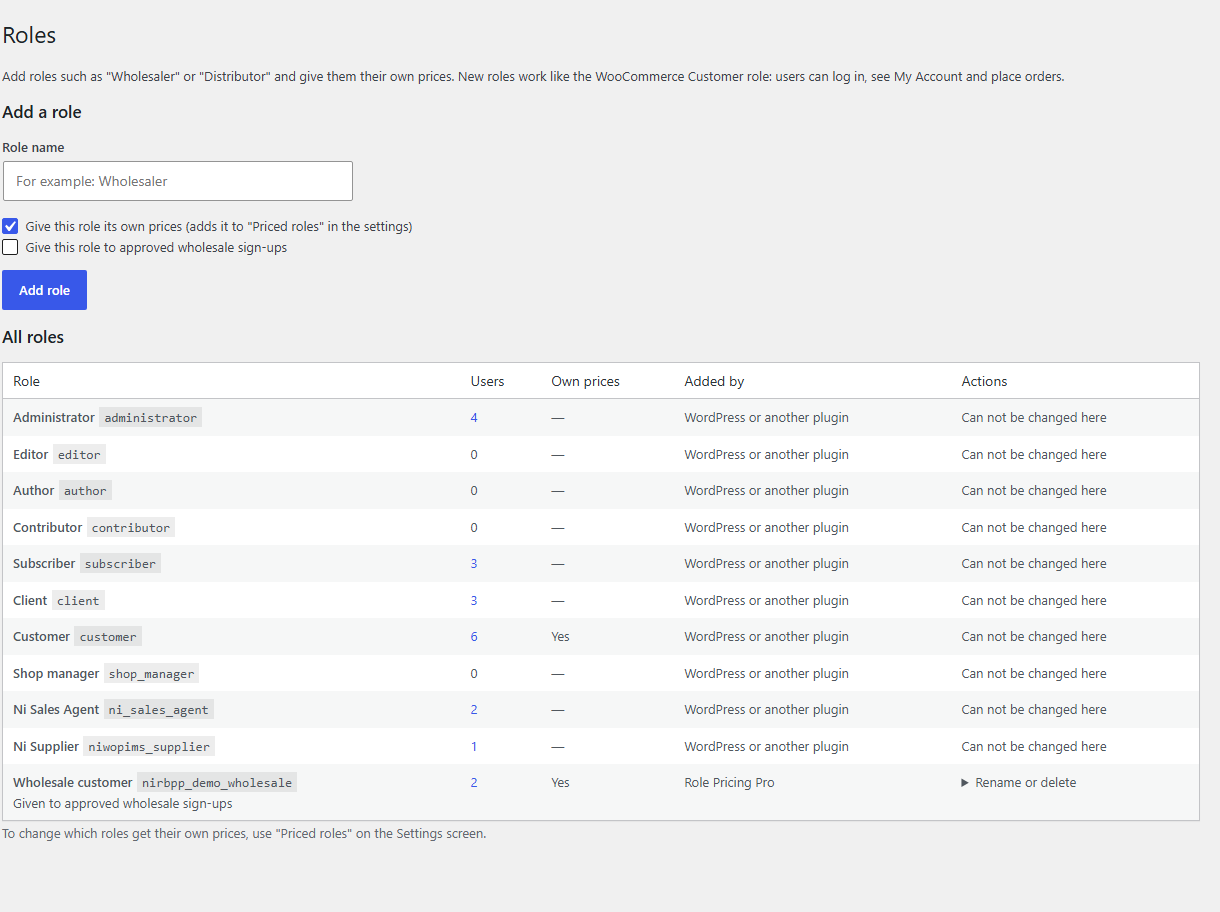The width and height of the screenshot is (1220, 912).
Task: Click the 'Added by' column header
Action: [x=714, y=381]
